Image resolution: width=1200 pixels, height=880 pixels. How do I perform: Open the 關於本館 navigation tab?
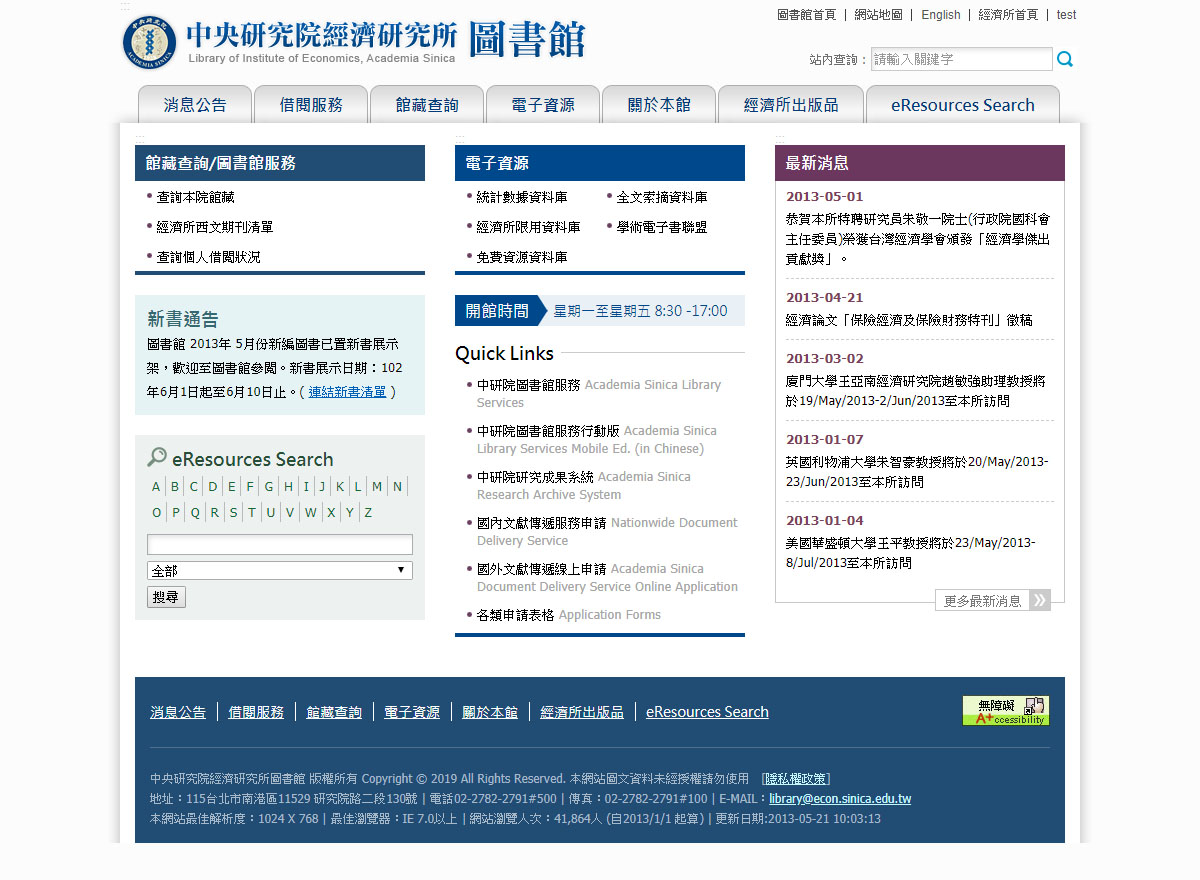(x=659, y=105)
